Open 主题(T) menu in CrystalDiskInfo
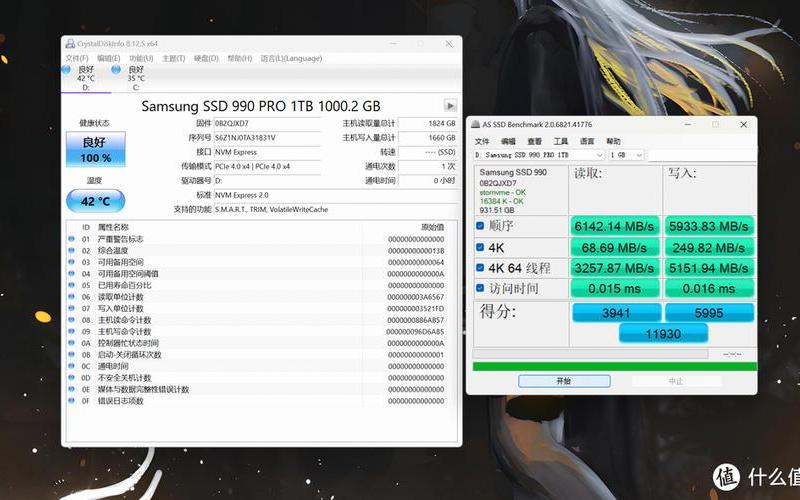Viewport: 800px width, 500px height. (x=173, y=58)
